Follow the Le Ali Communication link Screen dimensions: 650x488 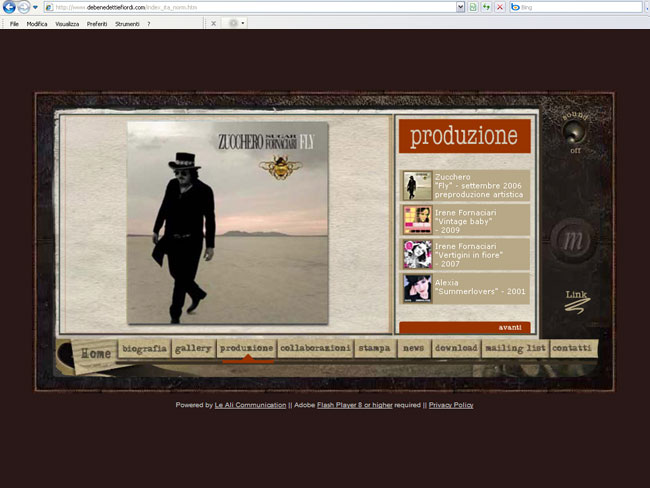[250, 405]
